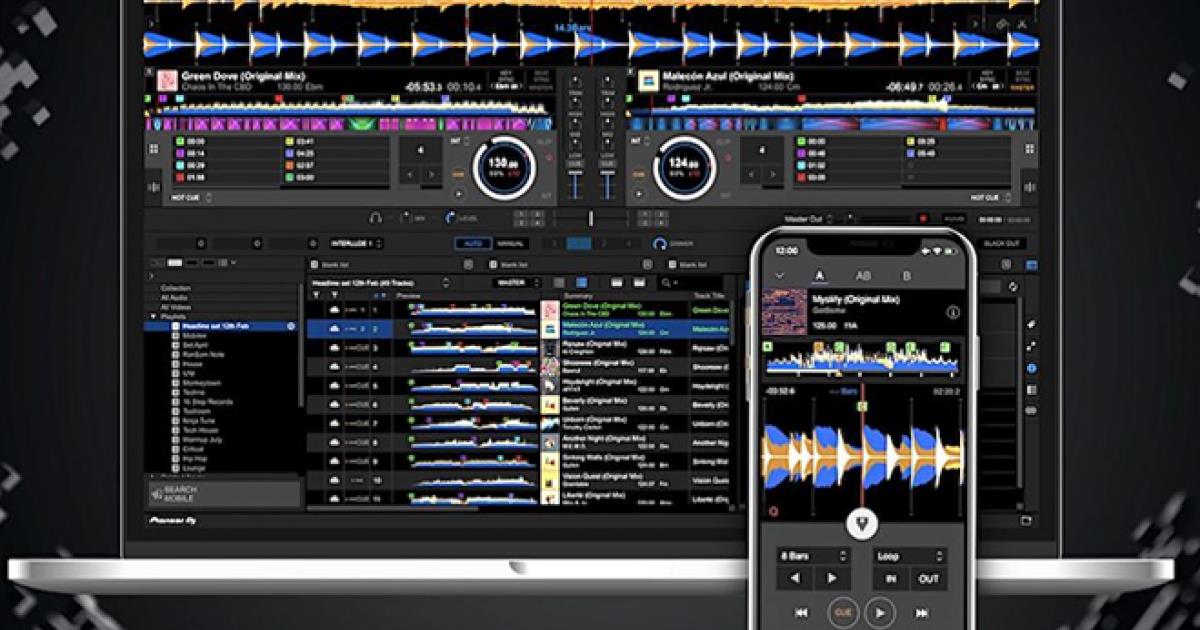The image size is (1200, 630).
Task: Switch to deck B tab on the phone
Action: click(x=907, y=276)
